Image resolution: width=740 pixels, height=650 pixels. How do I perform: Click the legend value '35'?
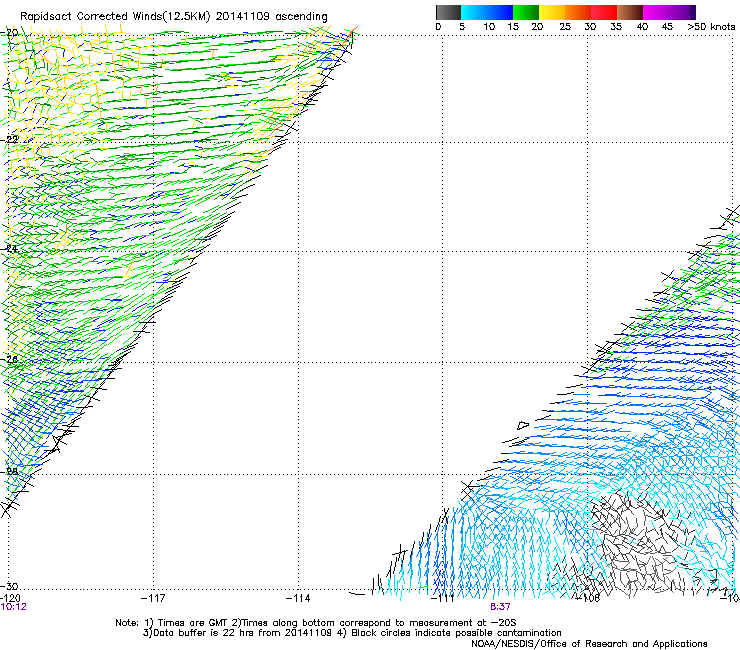pyautogui.click(x=616, y=27)
